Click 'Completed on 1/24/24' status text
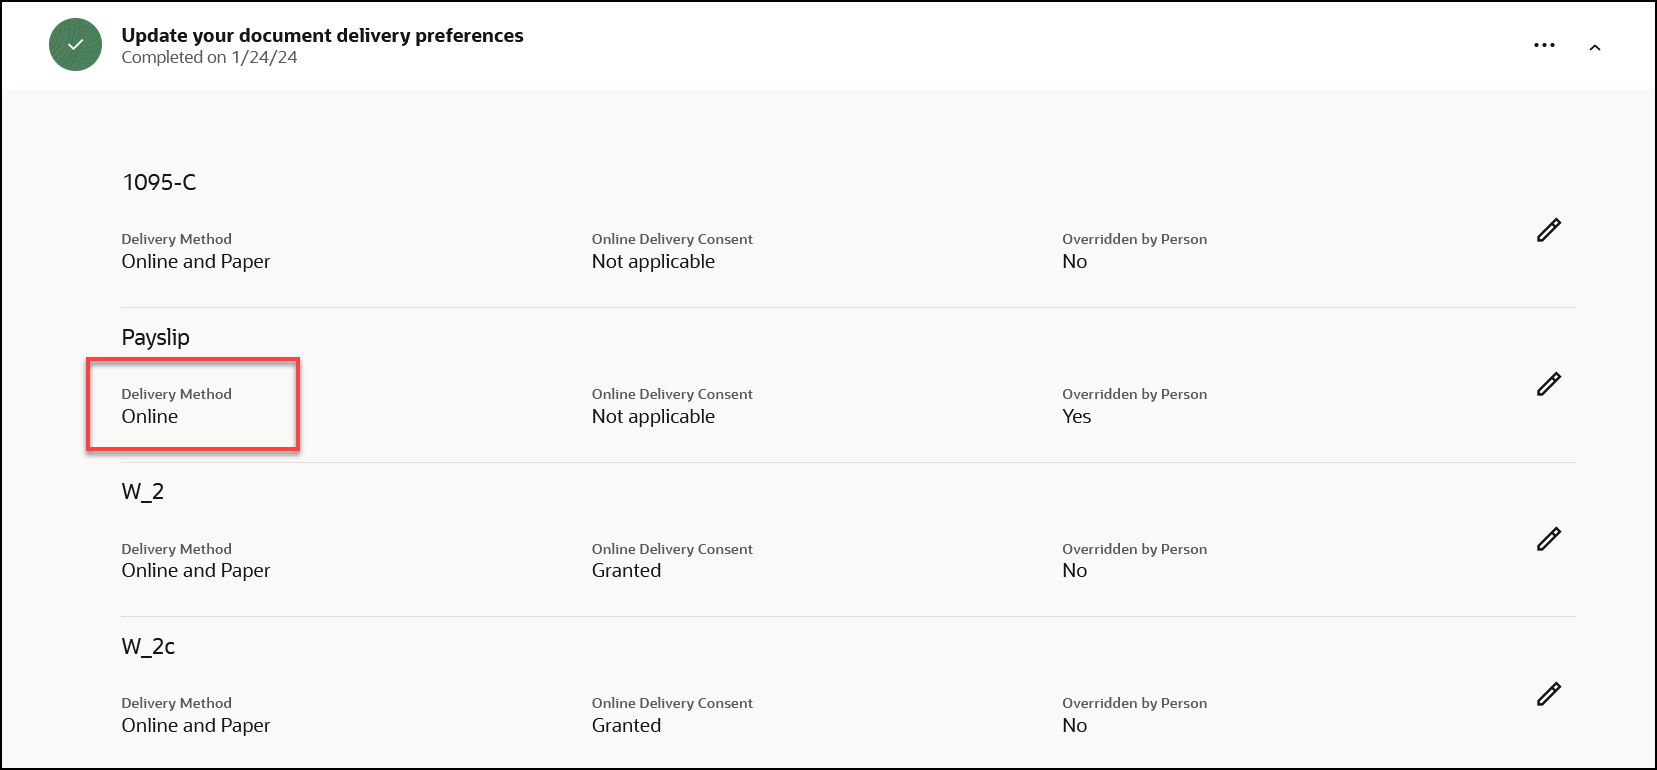This screenshot has width=1657, height=770. point(209,58)
